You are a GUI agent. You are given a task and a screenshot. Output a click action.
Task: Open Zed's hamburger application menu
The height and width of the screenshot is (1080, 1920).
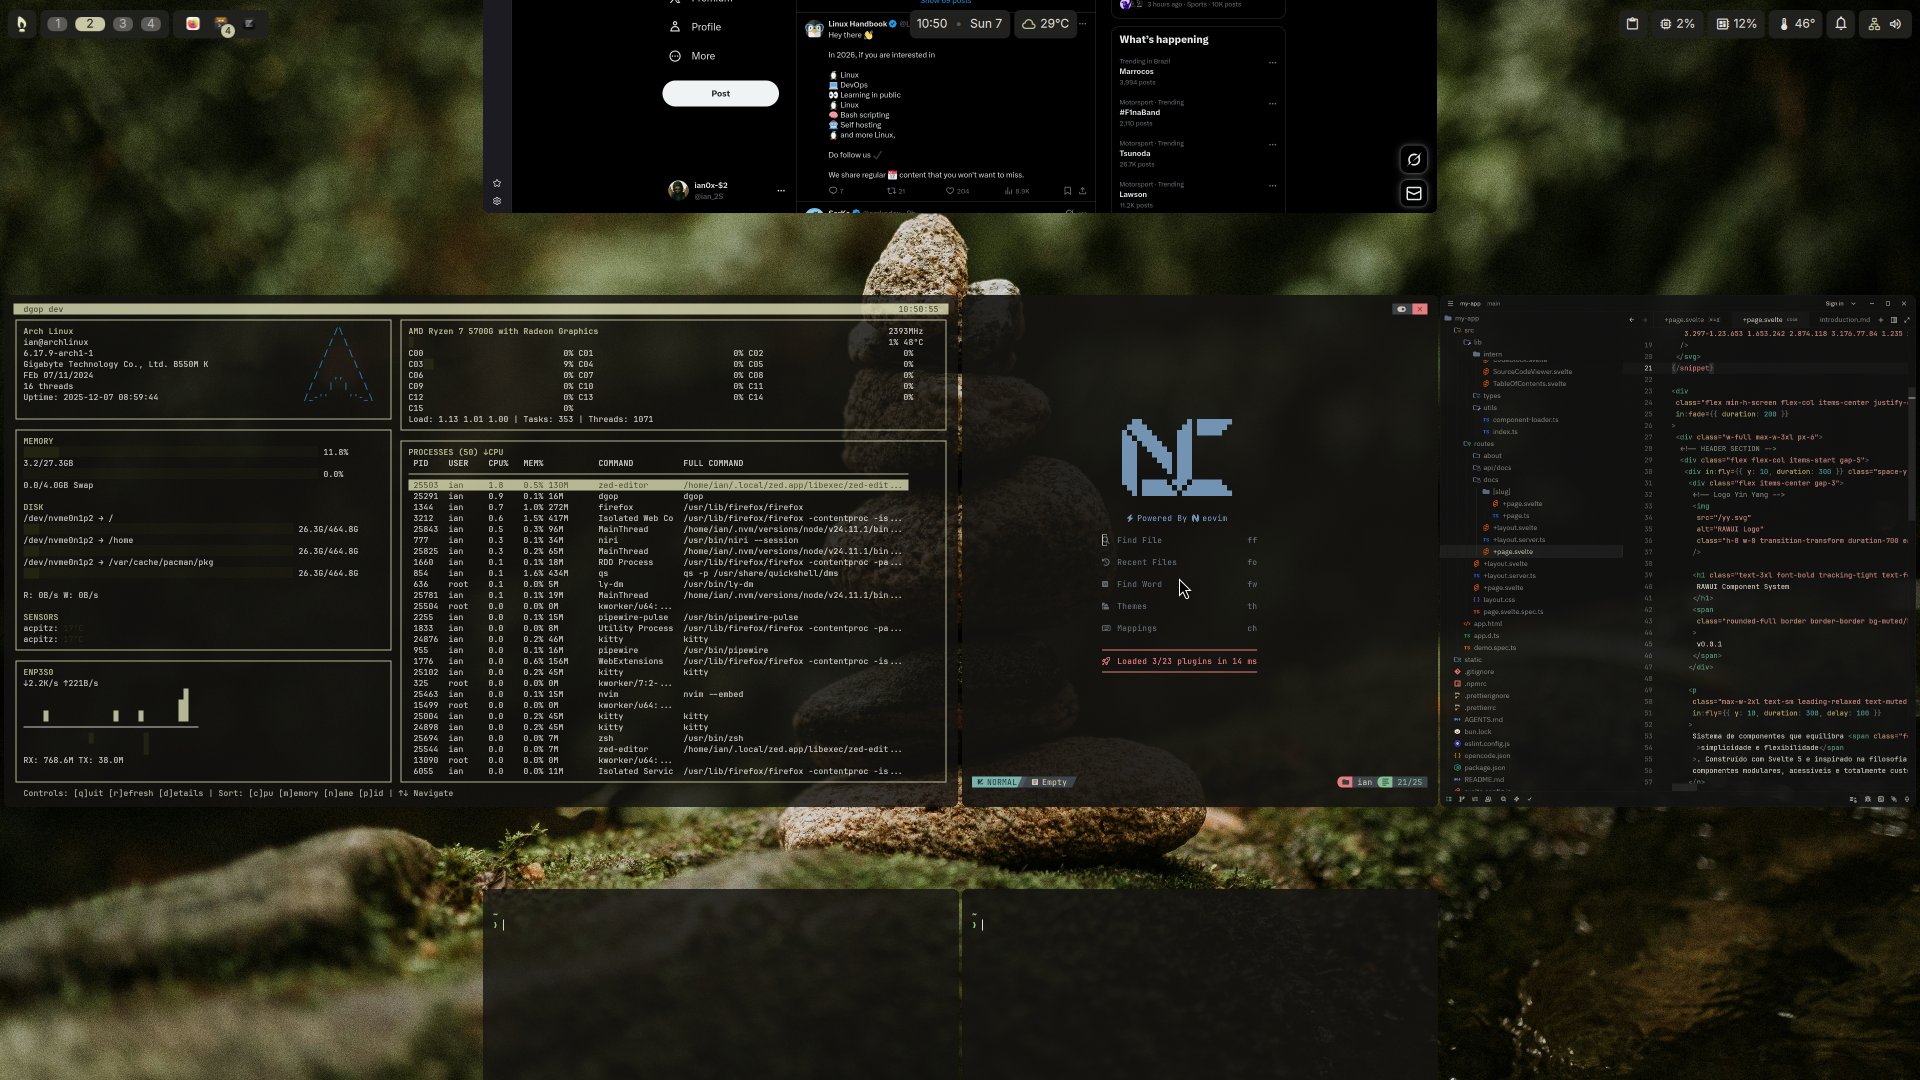[x=1450, y=304]
